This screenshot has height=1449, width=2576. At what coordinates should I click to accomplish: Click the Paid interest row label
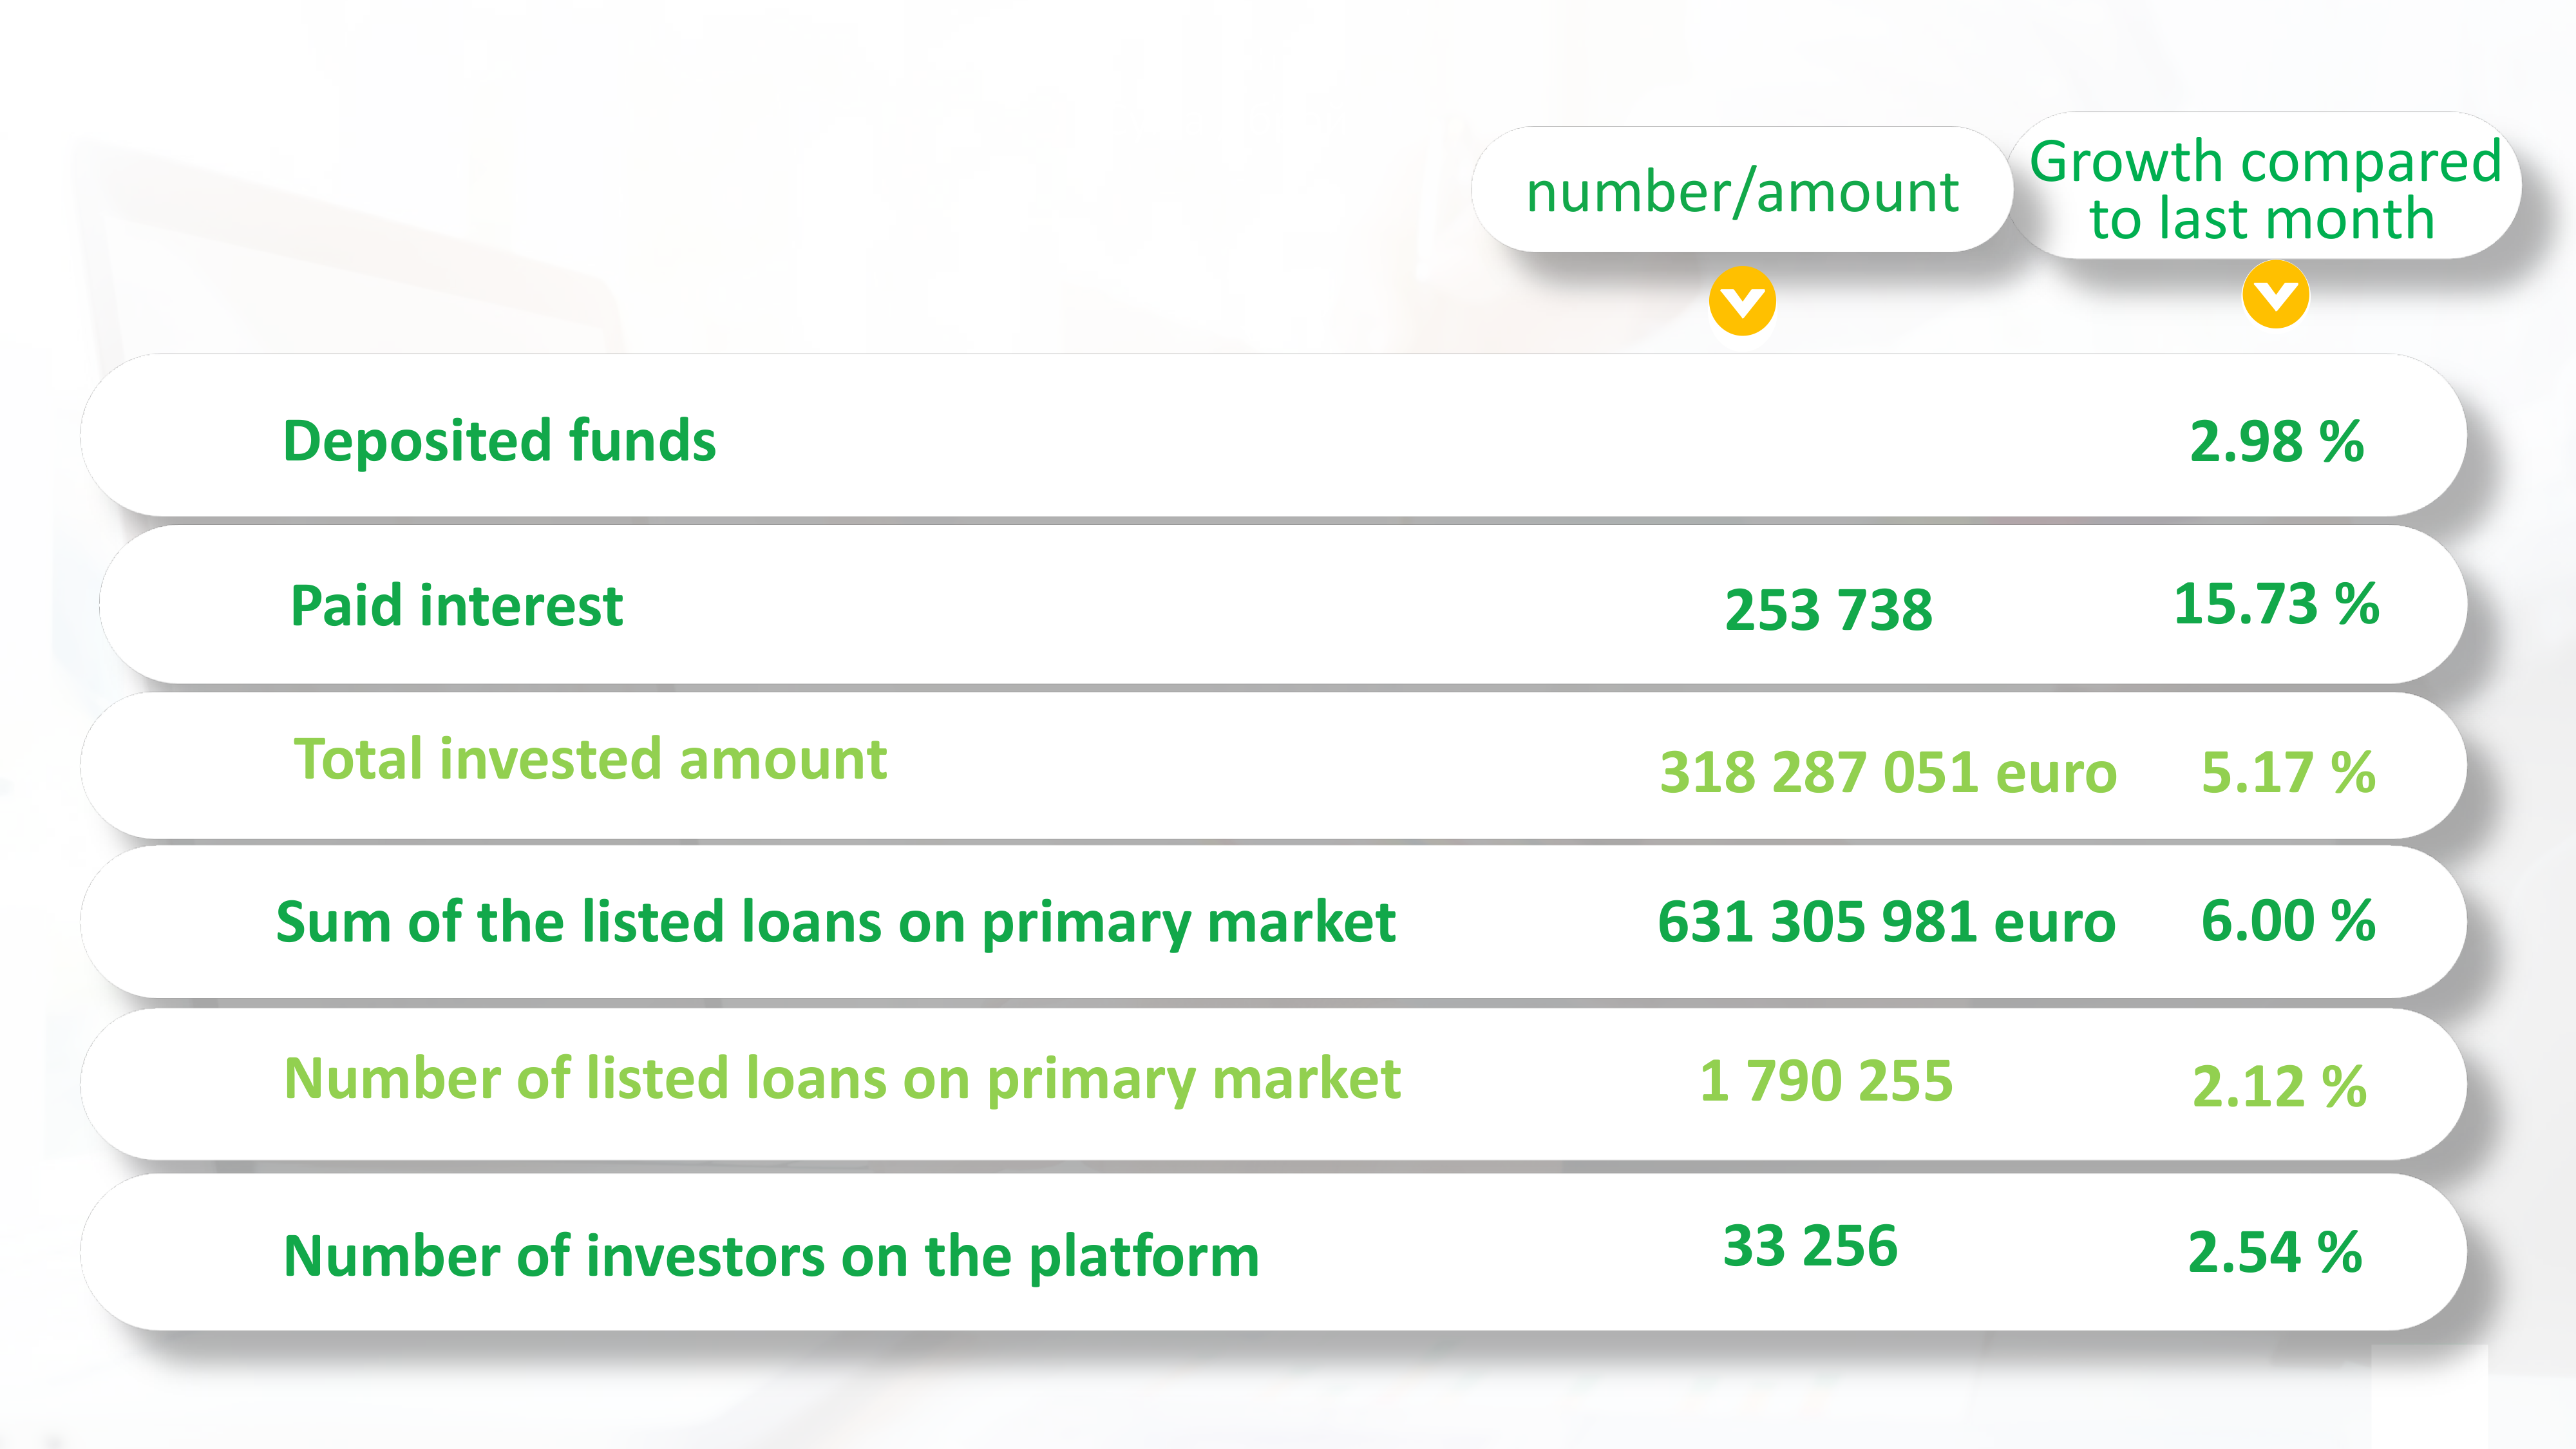coord(457,606)
